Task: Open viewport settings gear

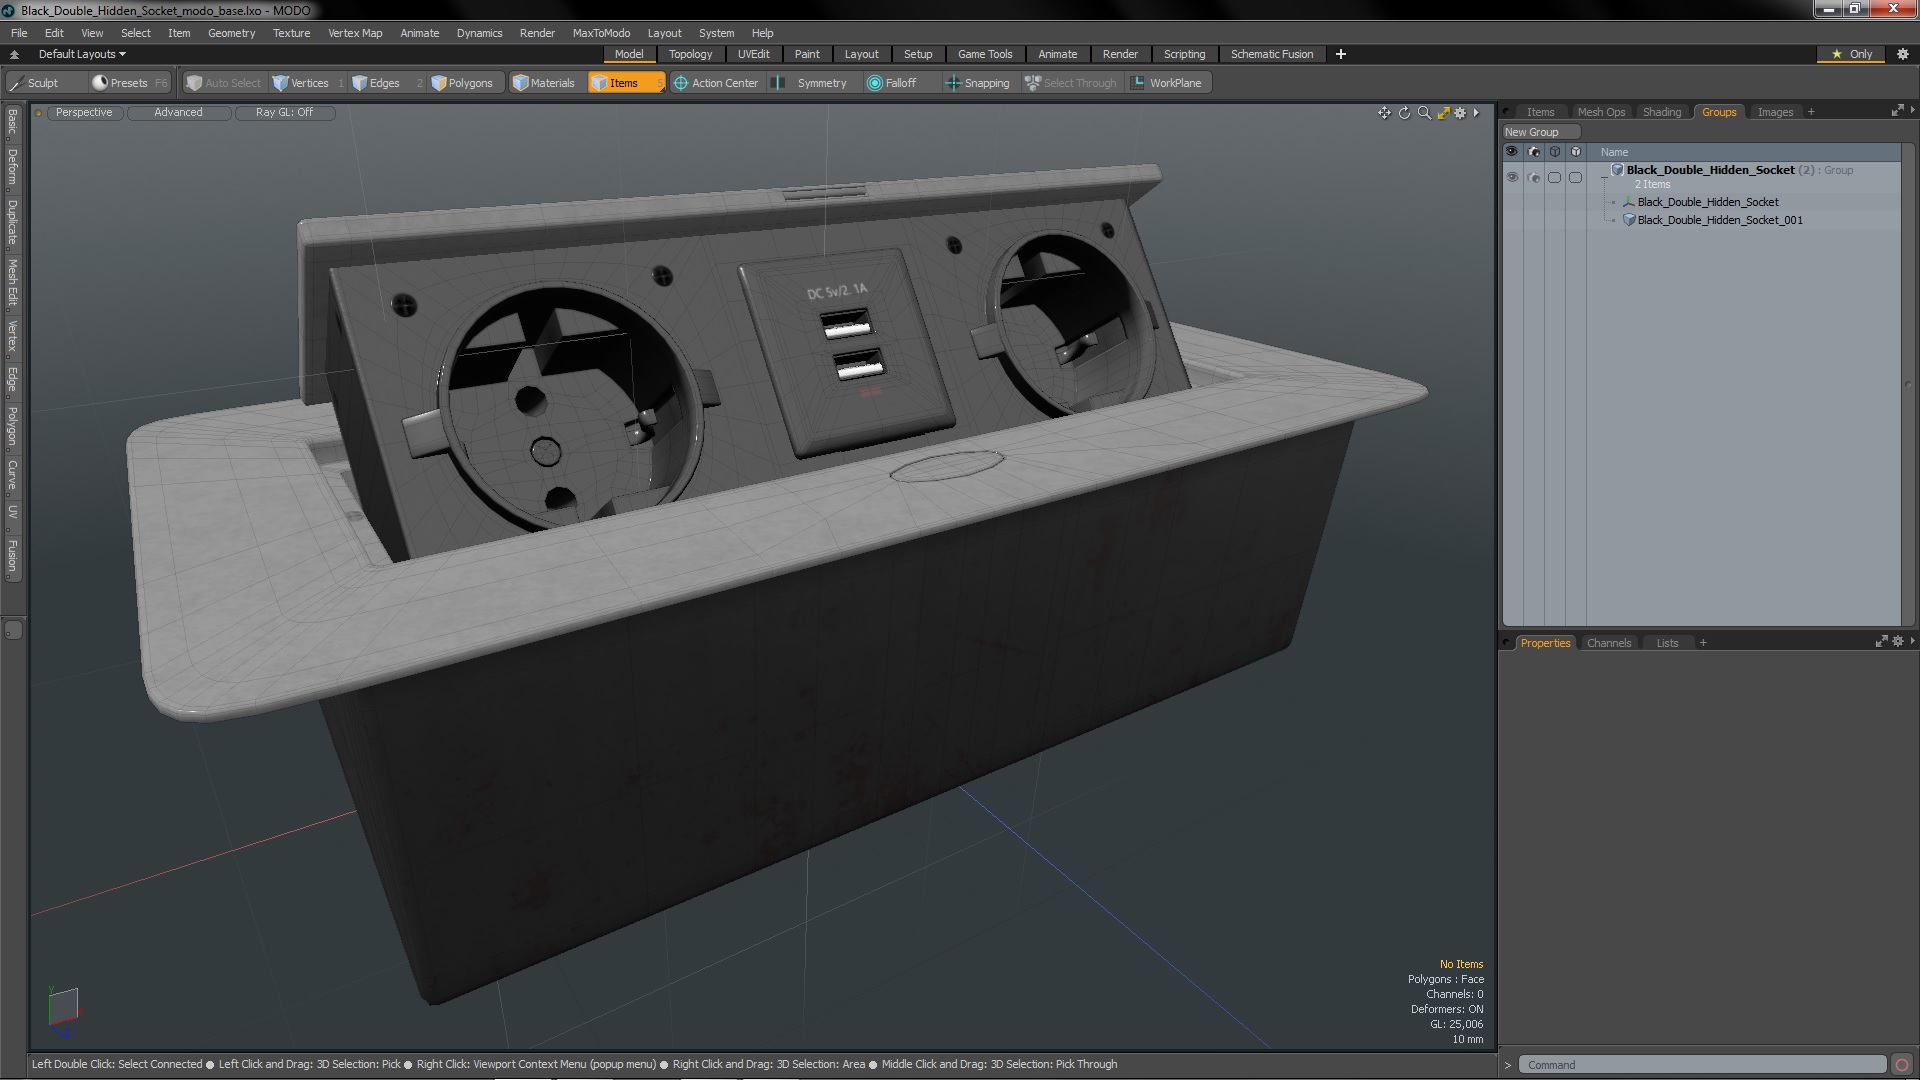Action: [1460, 113]
